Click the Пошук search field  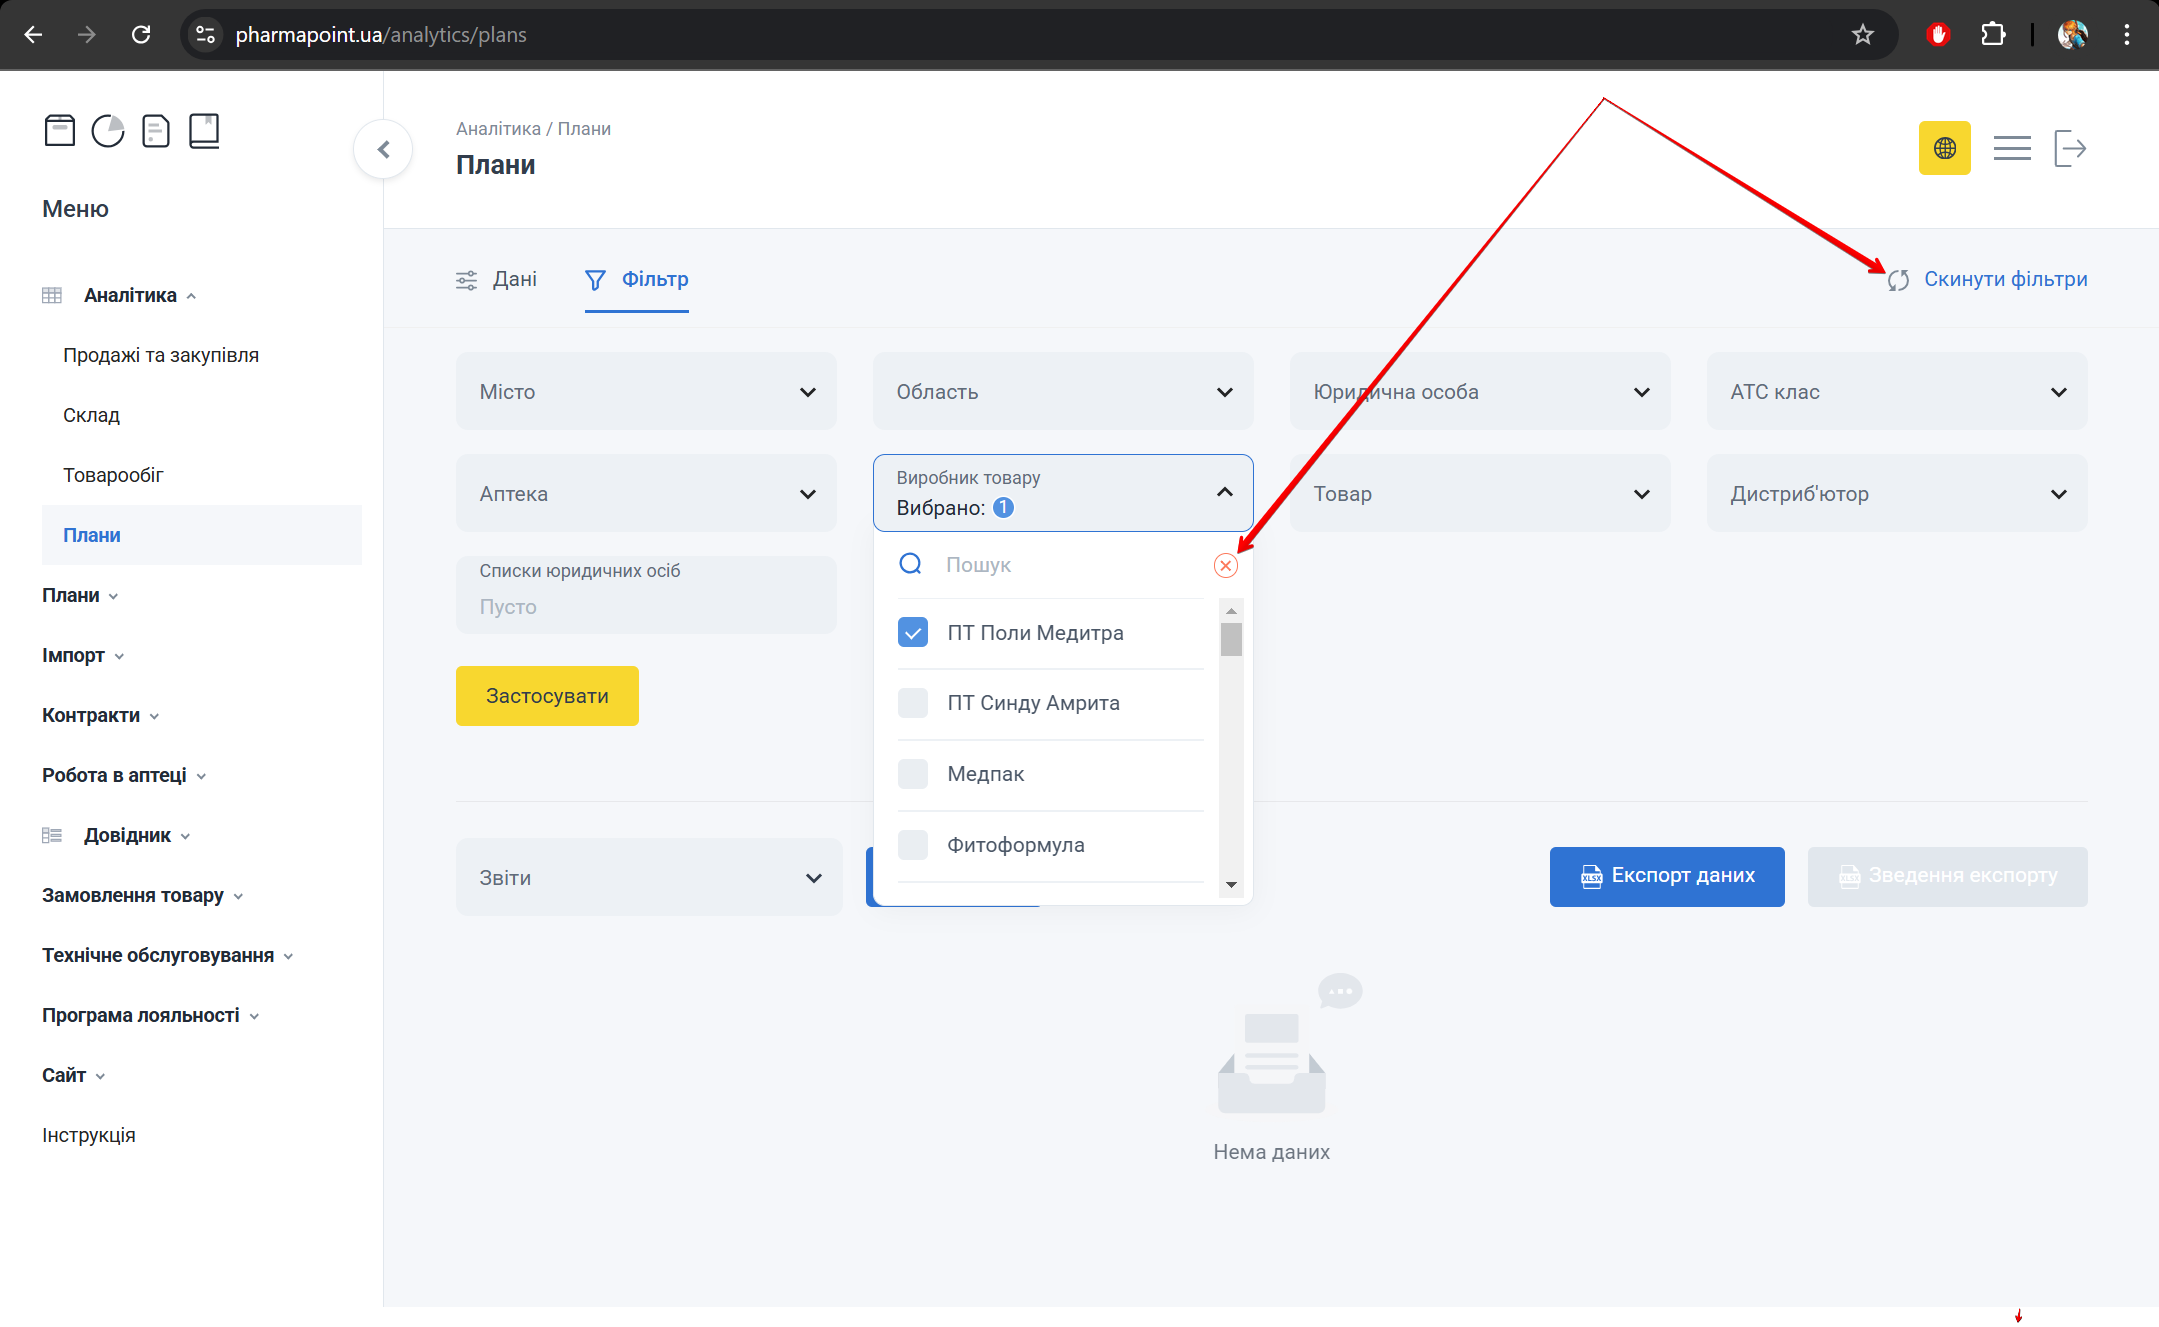(x=1070, y=565)
